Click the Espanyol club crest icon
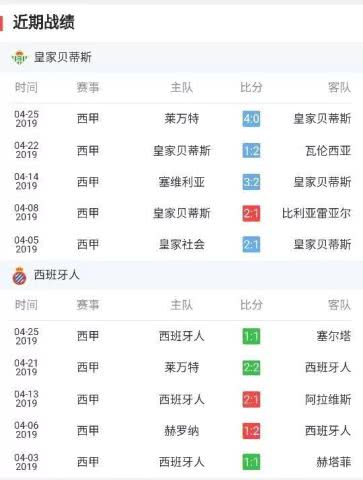Viewport: 363px width, 480px height. click(x=19, y=276)
